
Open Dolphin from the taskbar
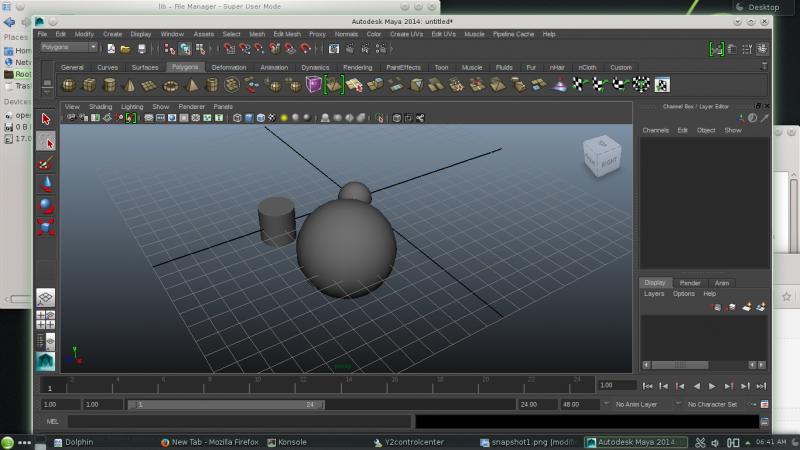pos(74,442)
